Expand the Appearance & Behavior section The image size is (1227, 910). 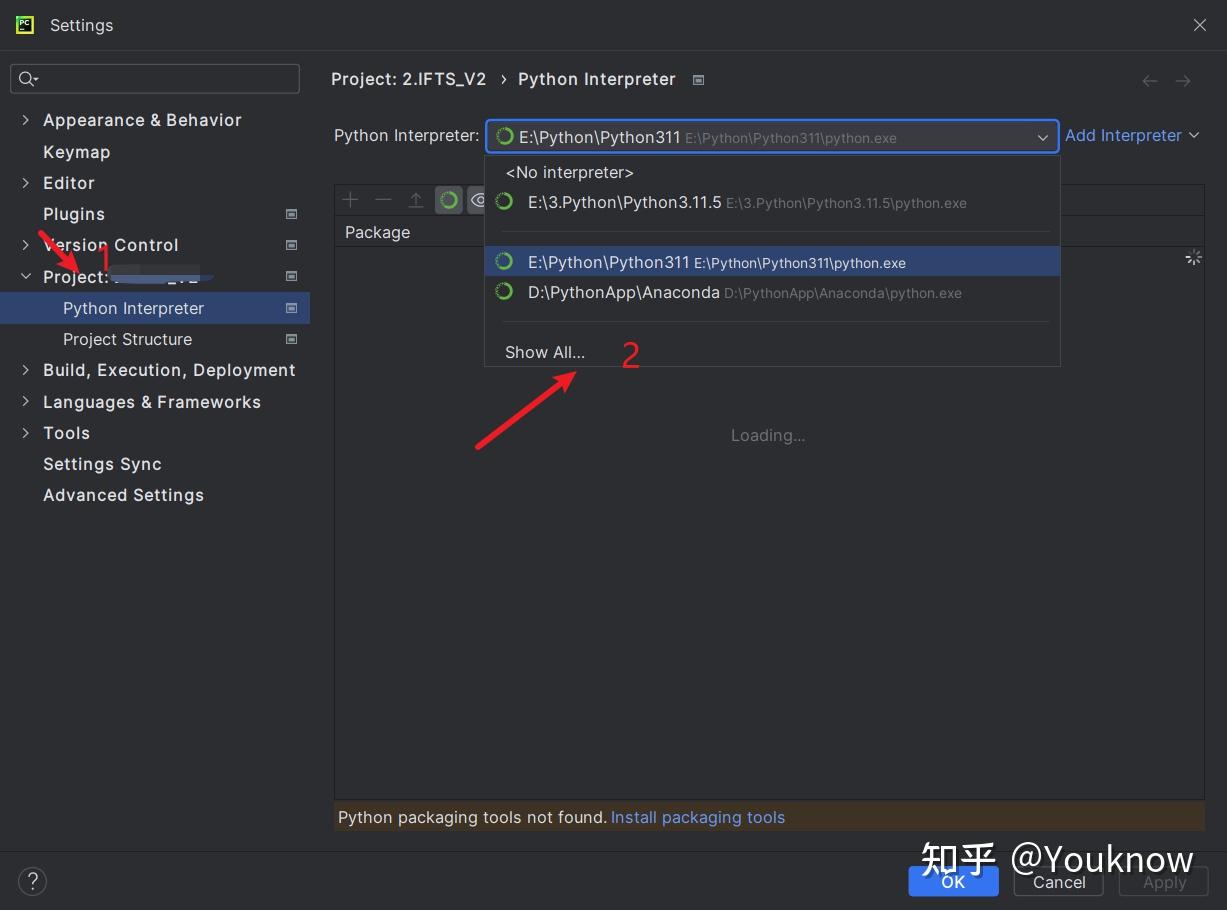pyautogui.click(x=26, y=120)
